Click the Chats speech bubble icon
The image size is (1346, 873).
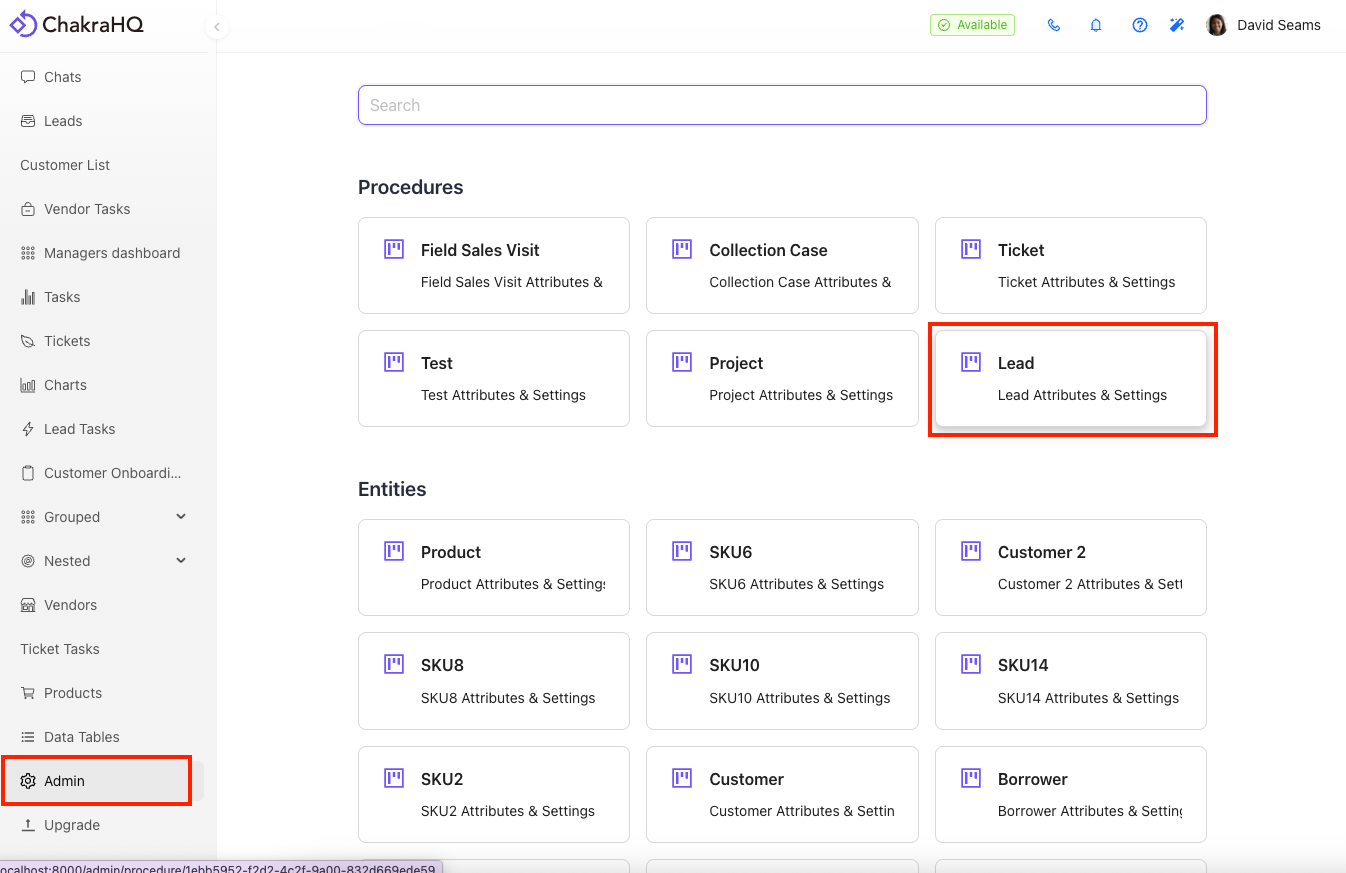tap(28, 77)
